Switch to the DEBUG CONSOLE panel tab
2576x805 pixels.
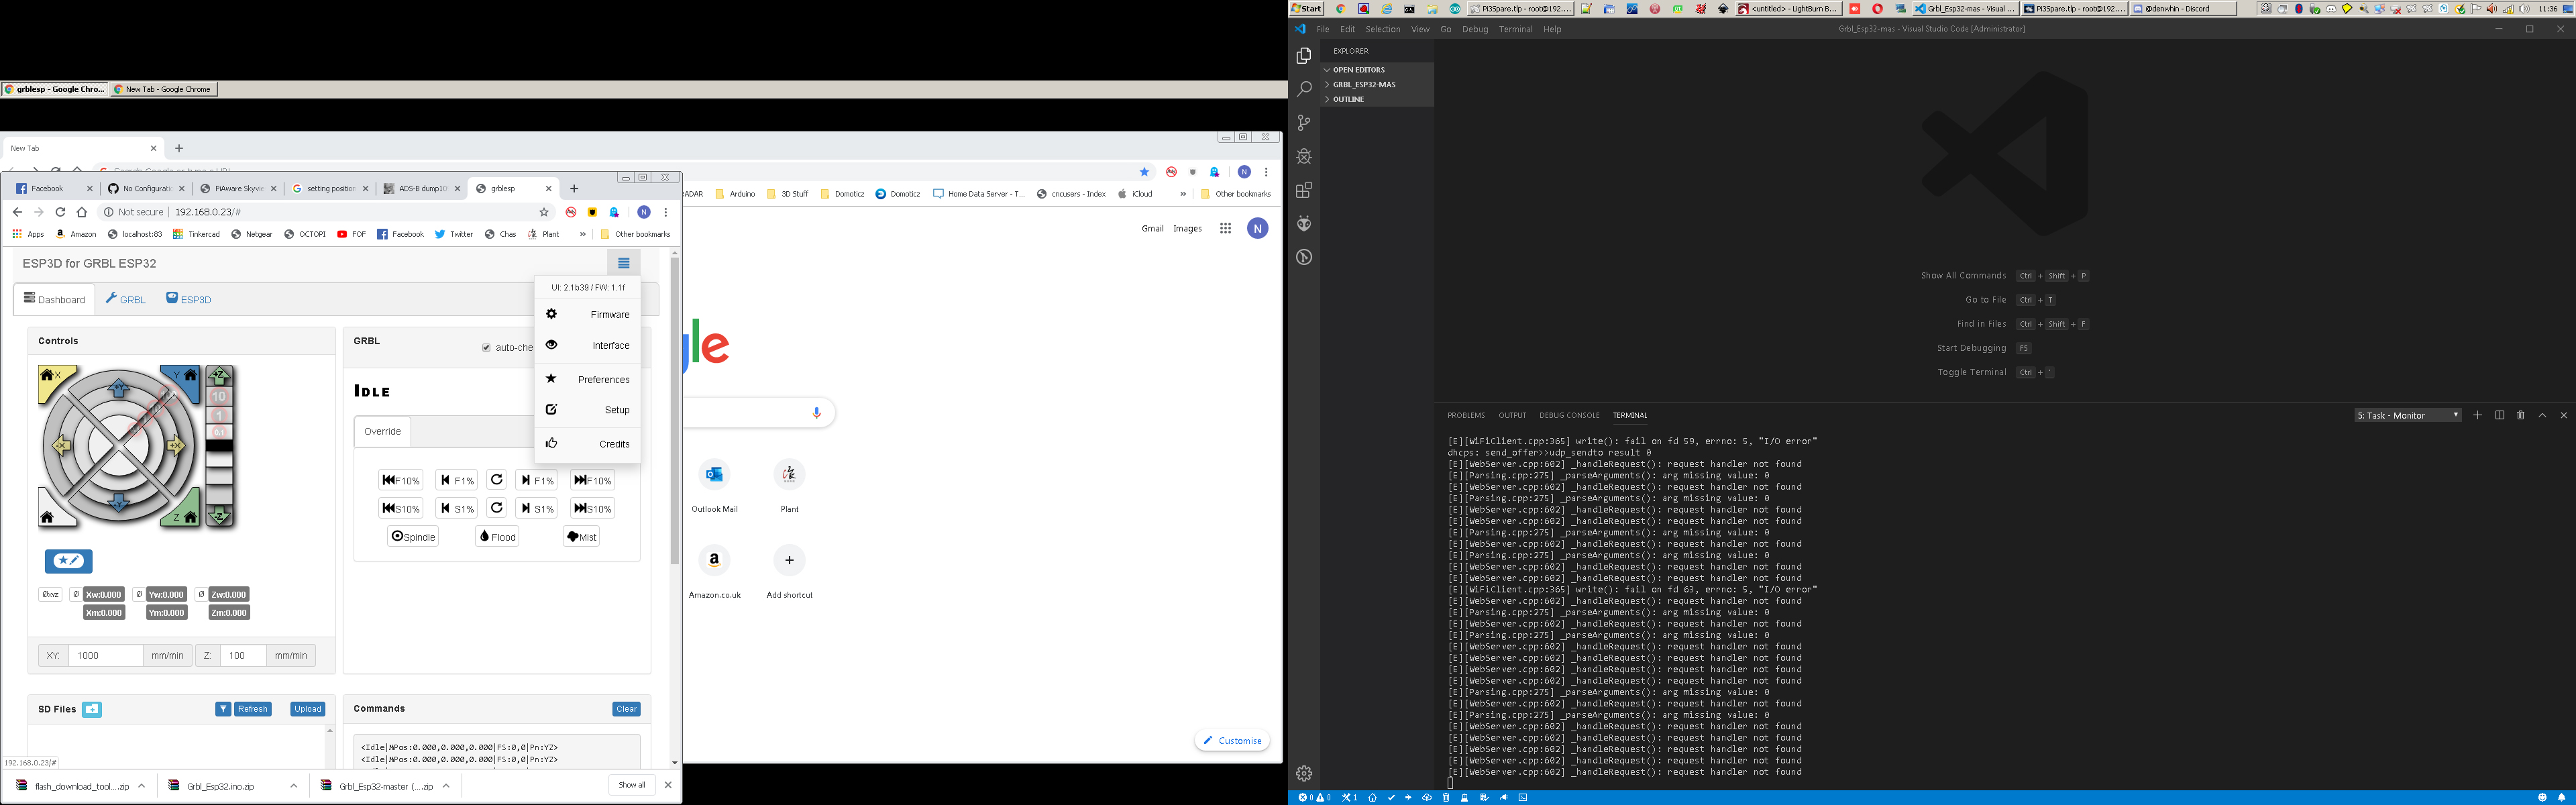pyautogui.click(x=1569, y=415)
